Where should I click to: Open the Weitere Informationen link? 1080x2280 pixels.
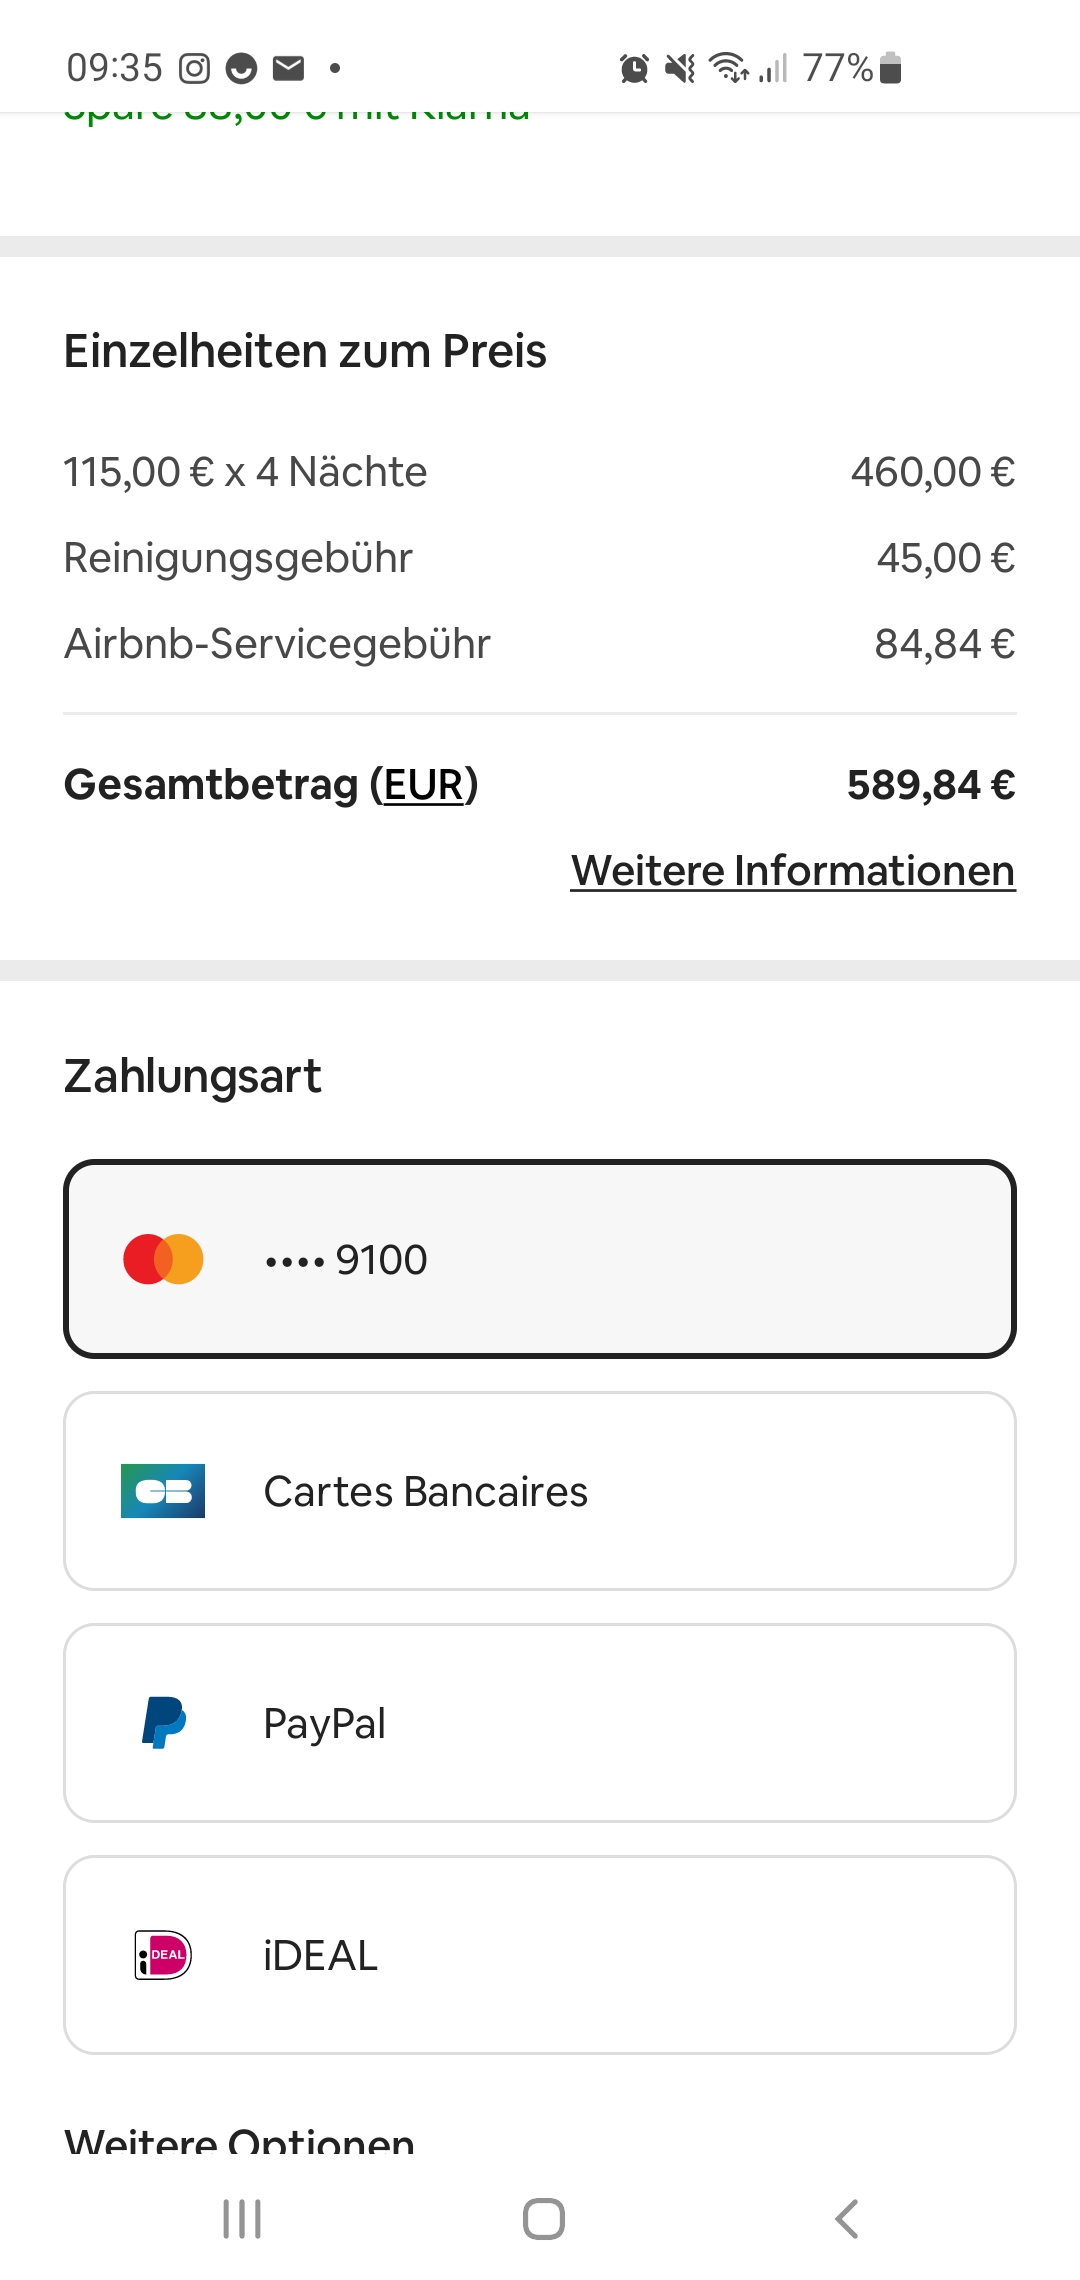point(793,870)
